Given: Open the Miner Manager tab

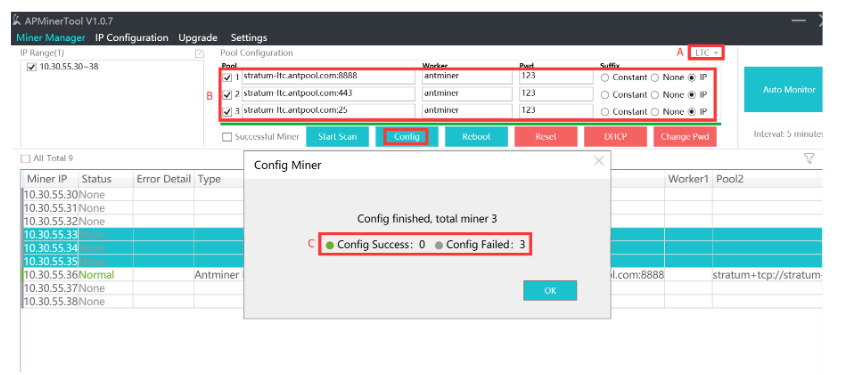Looking at the screenshot, I should pyautogui.click(x=50, y=38).
